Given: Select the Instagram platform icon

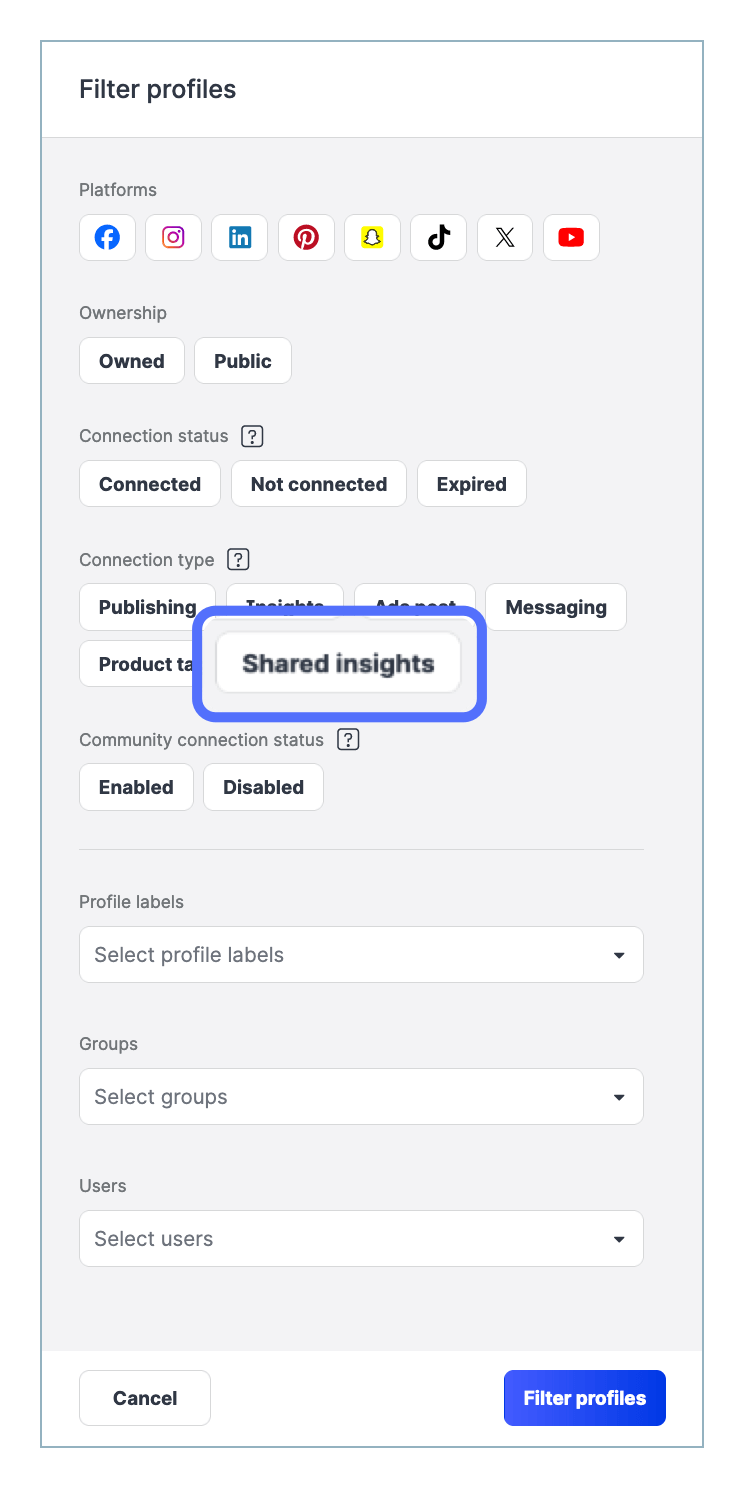Looking at the screenshot, I should [173, 237].
